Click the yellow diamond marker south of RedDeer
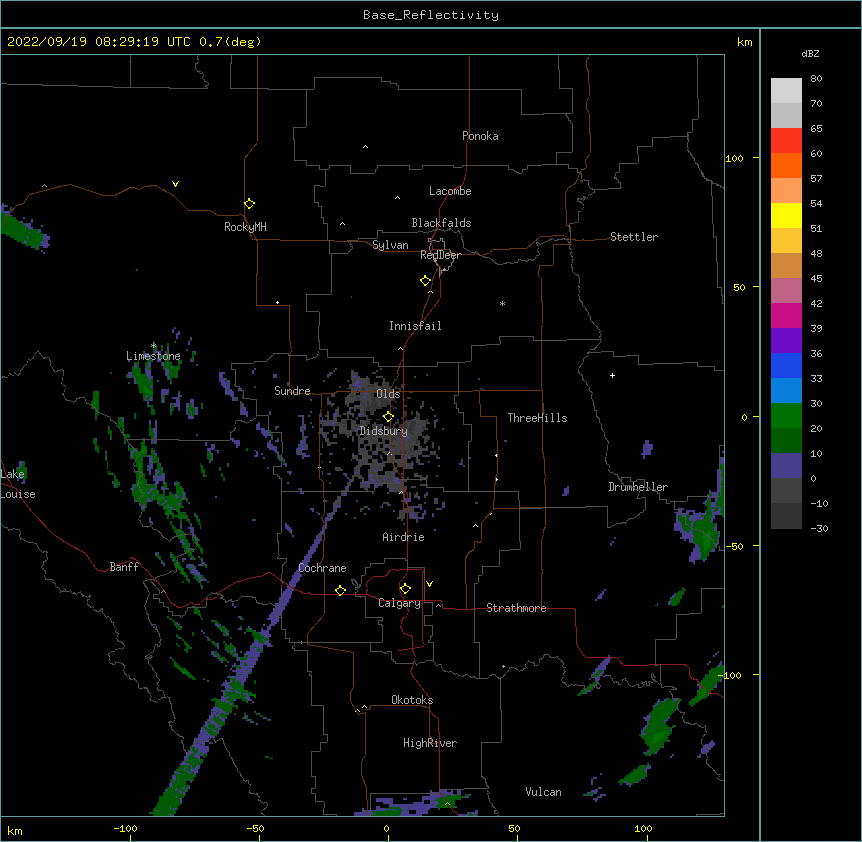The width and height of the screenshot is (862, 842). [426, 281]
